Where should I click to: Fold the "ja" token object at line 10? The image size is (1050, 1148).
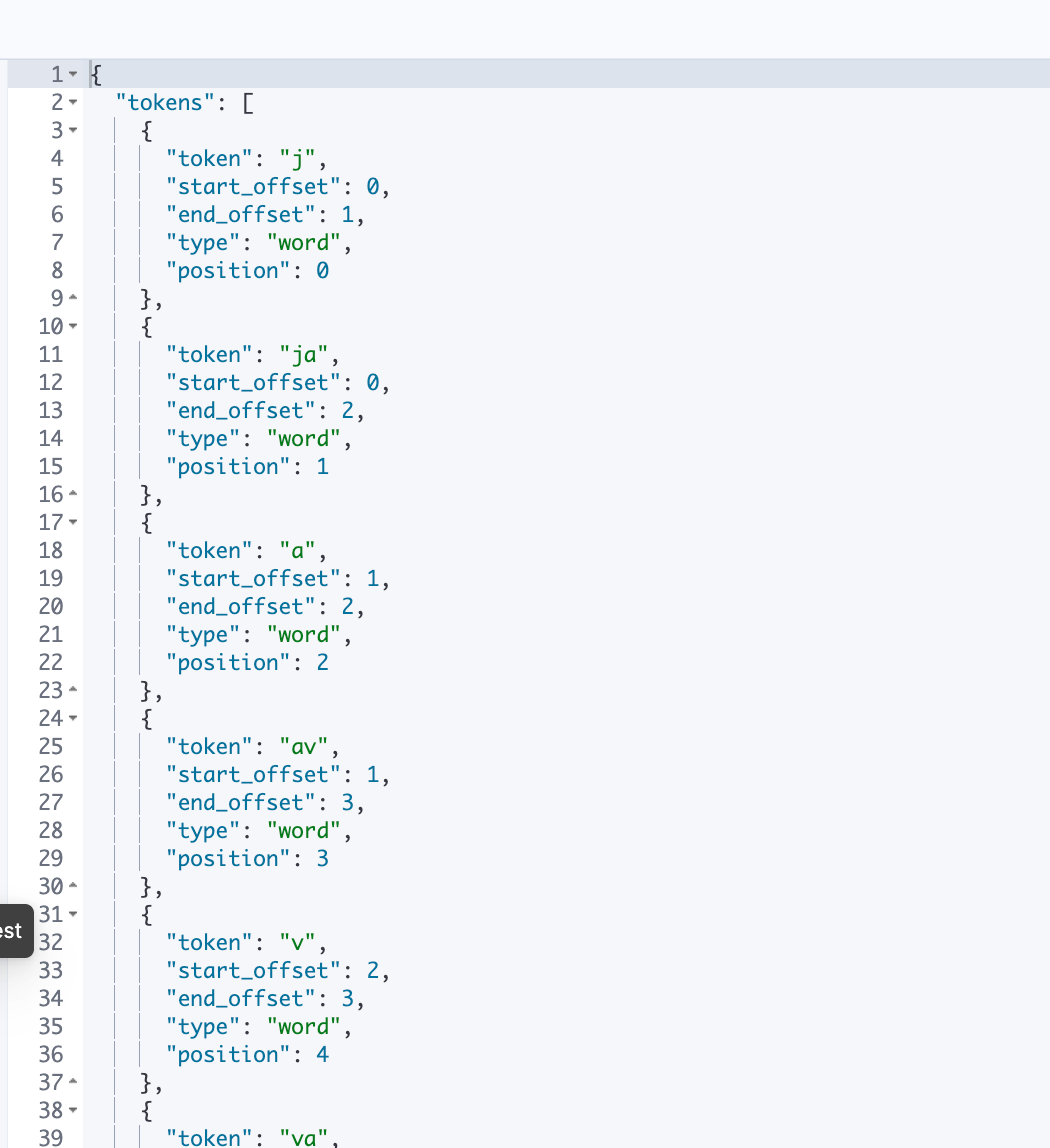click(x=72, y=327)
